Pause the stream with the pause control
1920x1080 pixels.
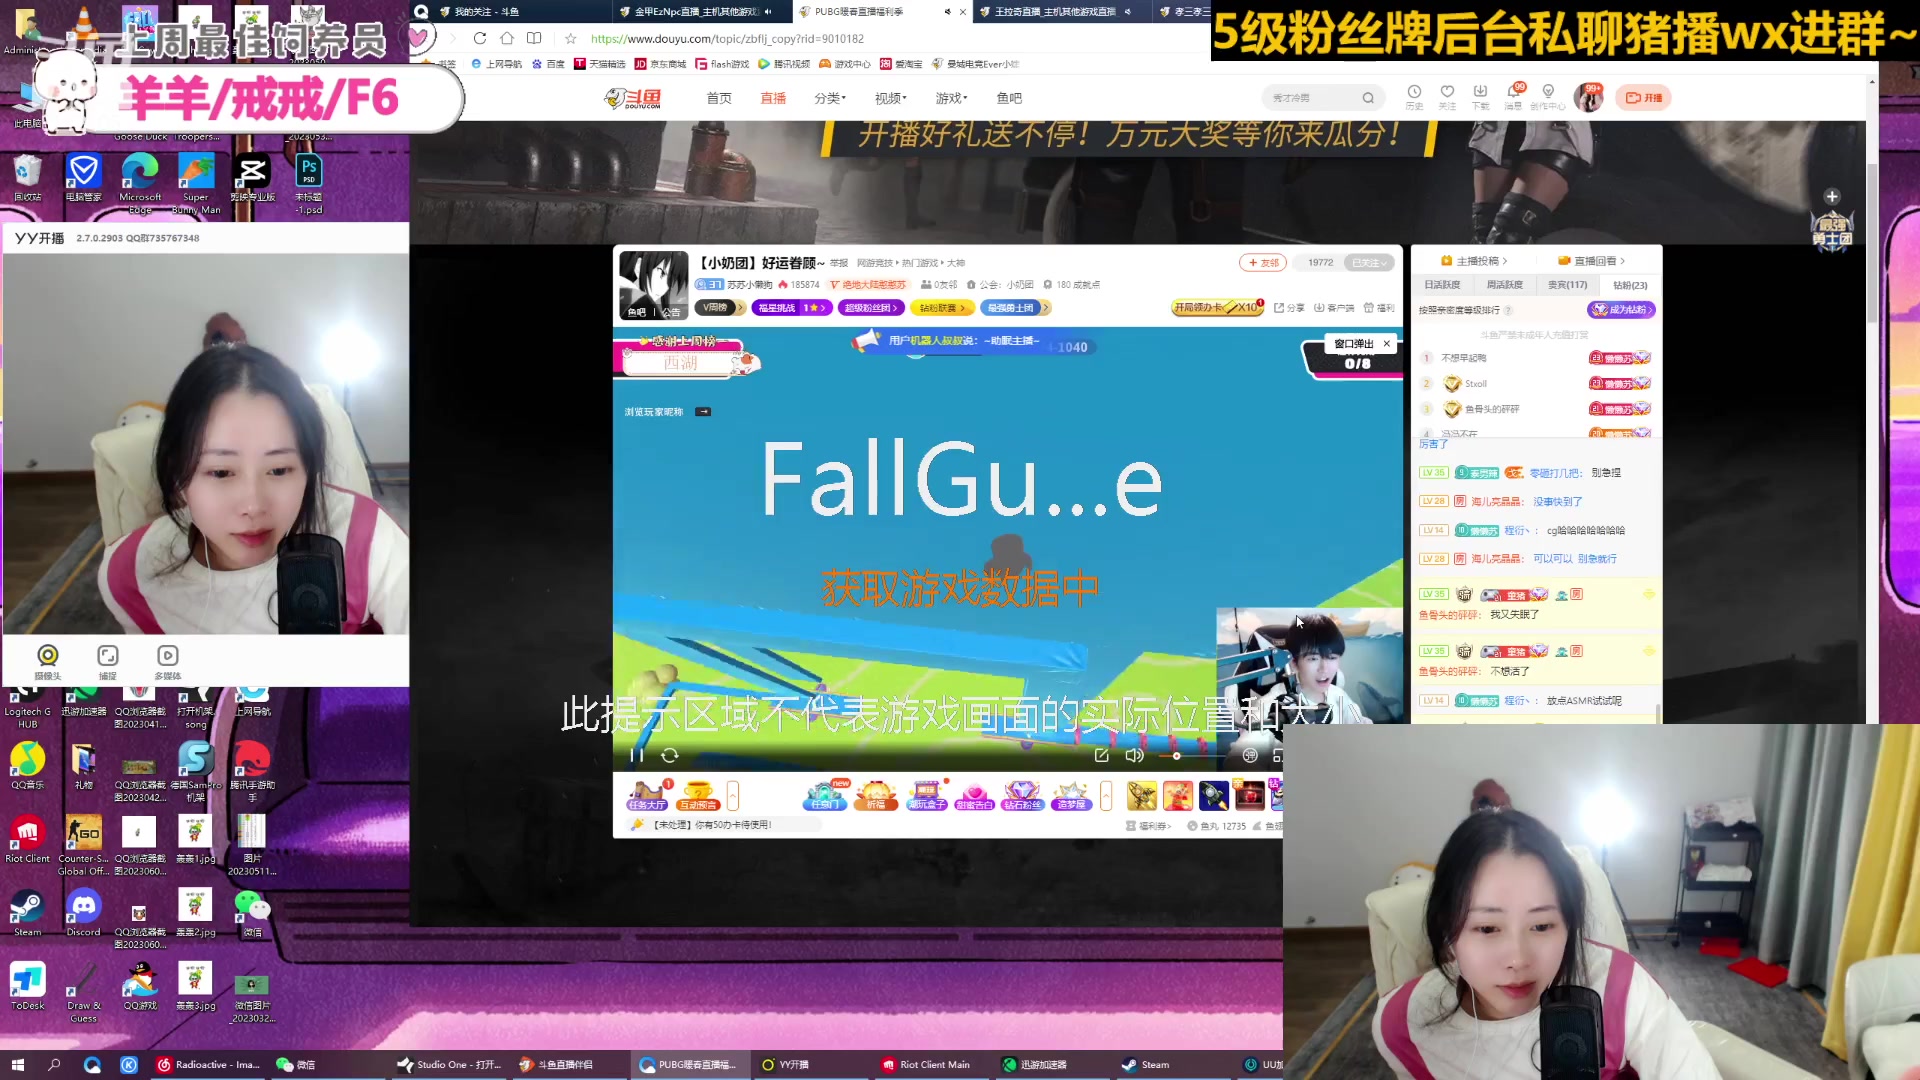tap(636, 756)
